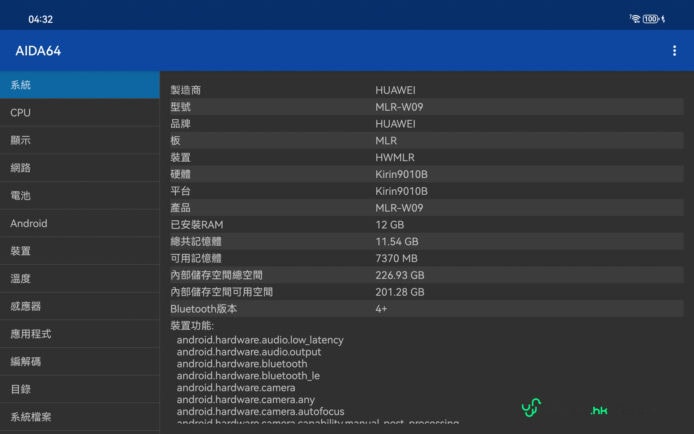Select android.hardware.audio.output entry
The height and width of the screenshot is (434, 694).
pos(249,352)
